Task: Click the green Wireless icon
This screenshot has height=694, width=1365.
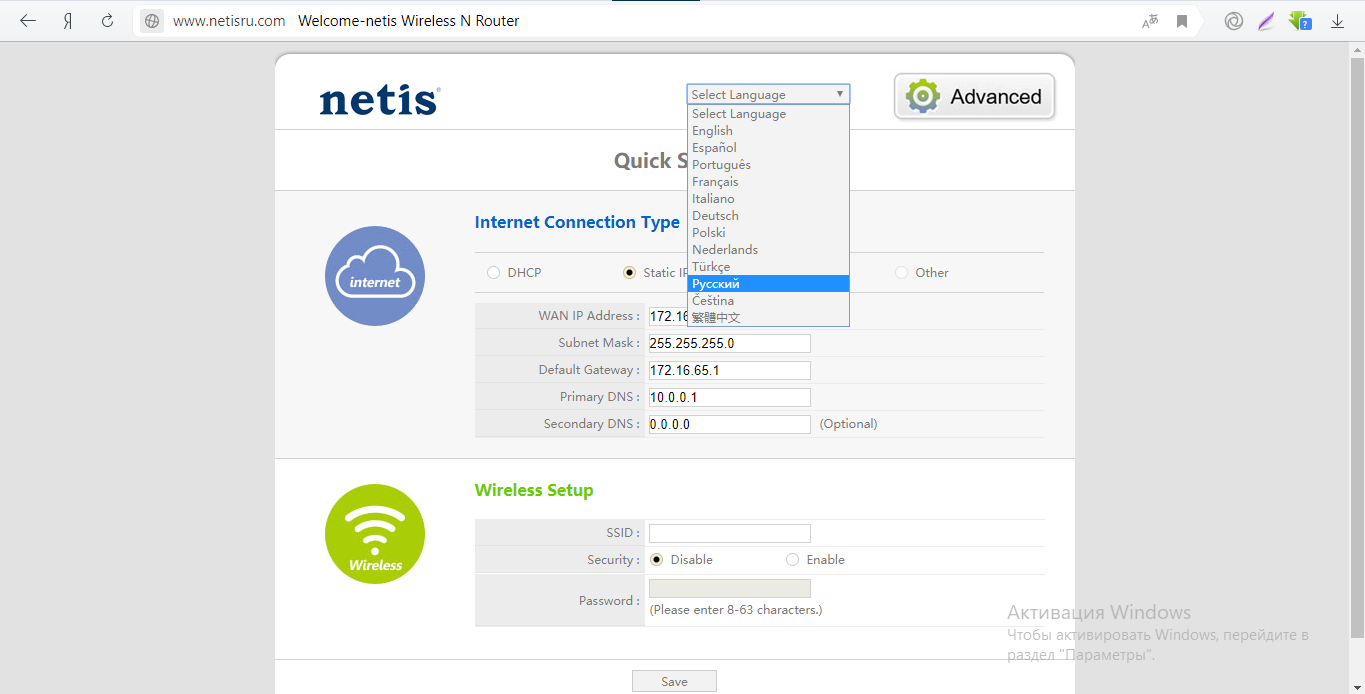Action: pyautogui.click(x=375, y=534)
